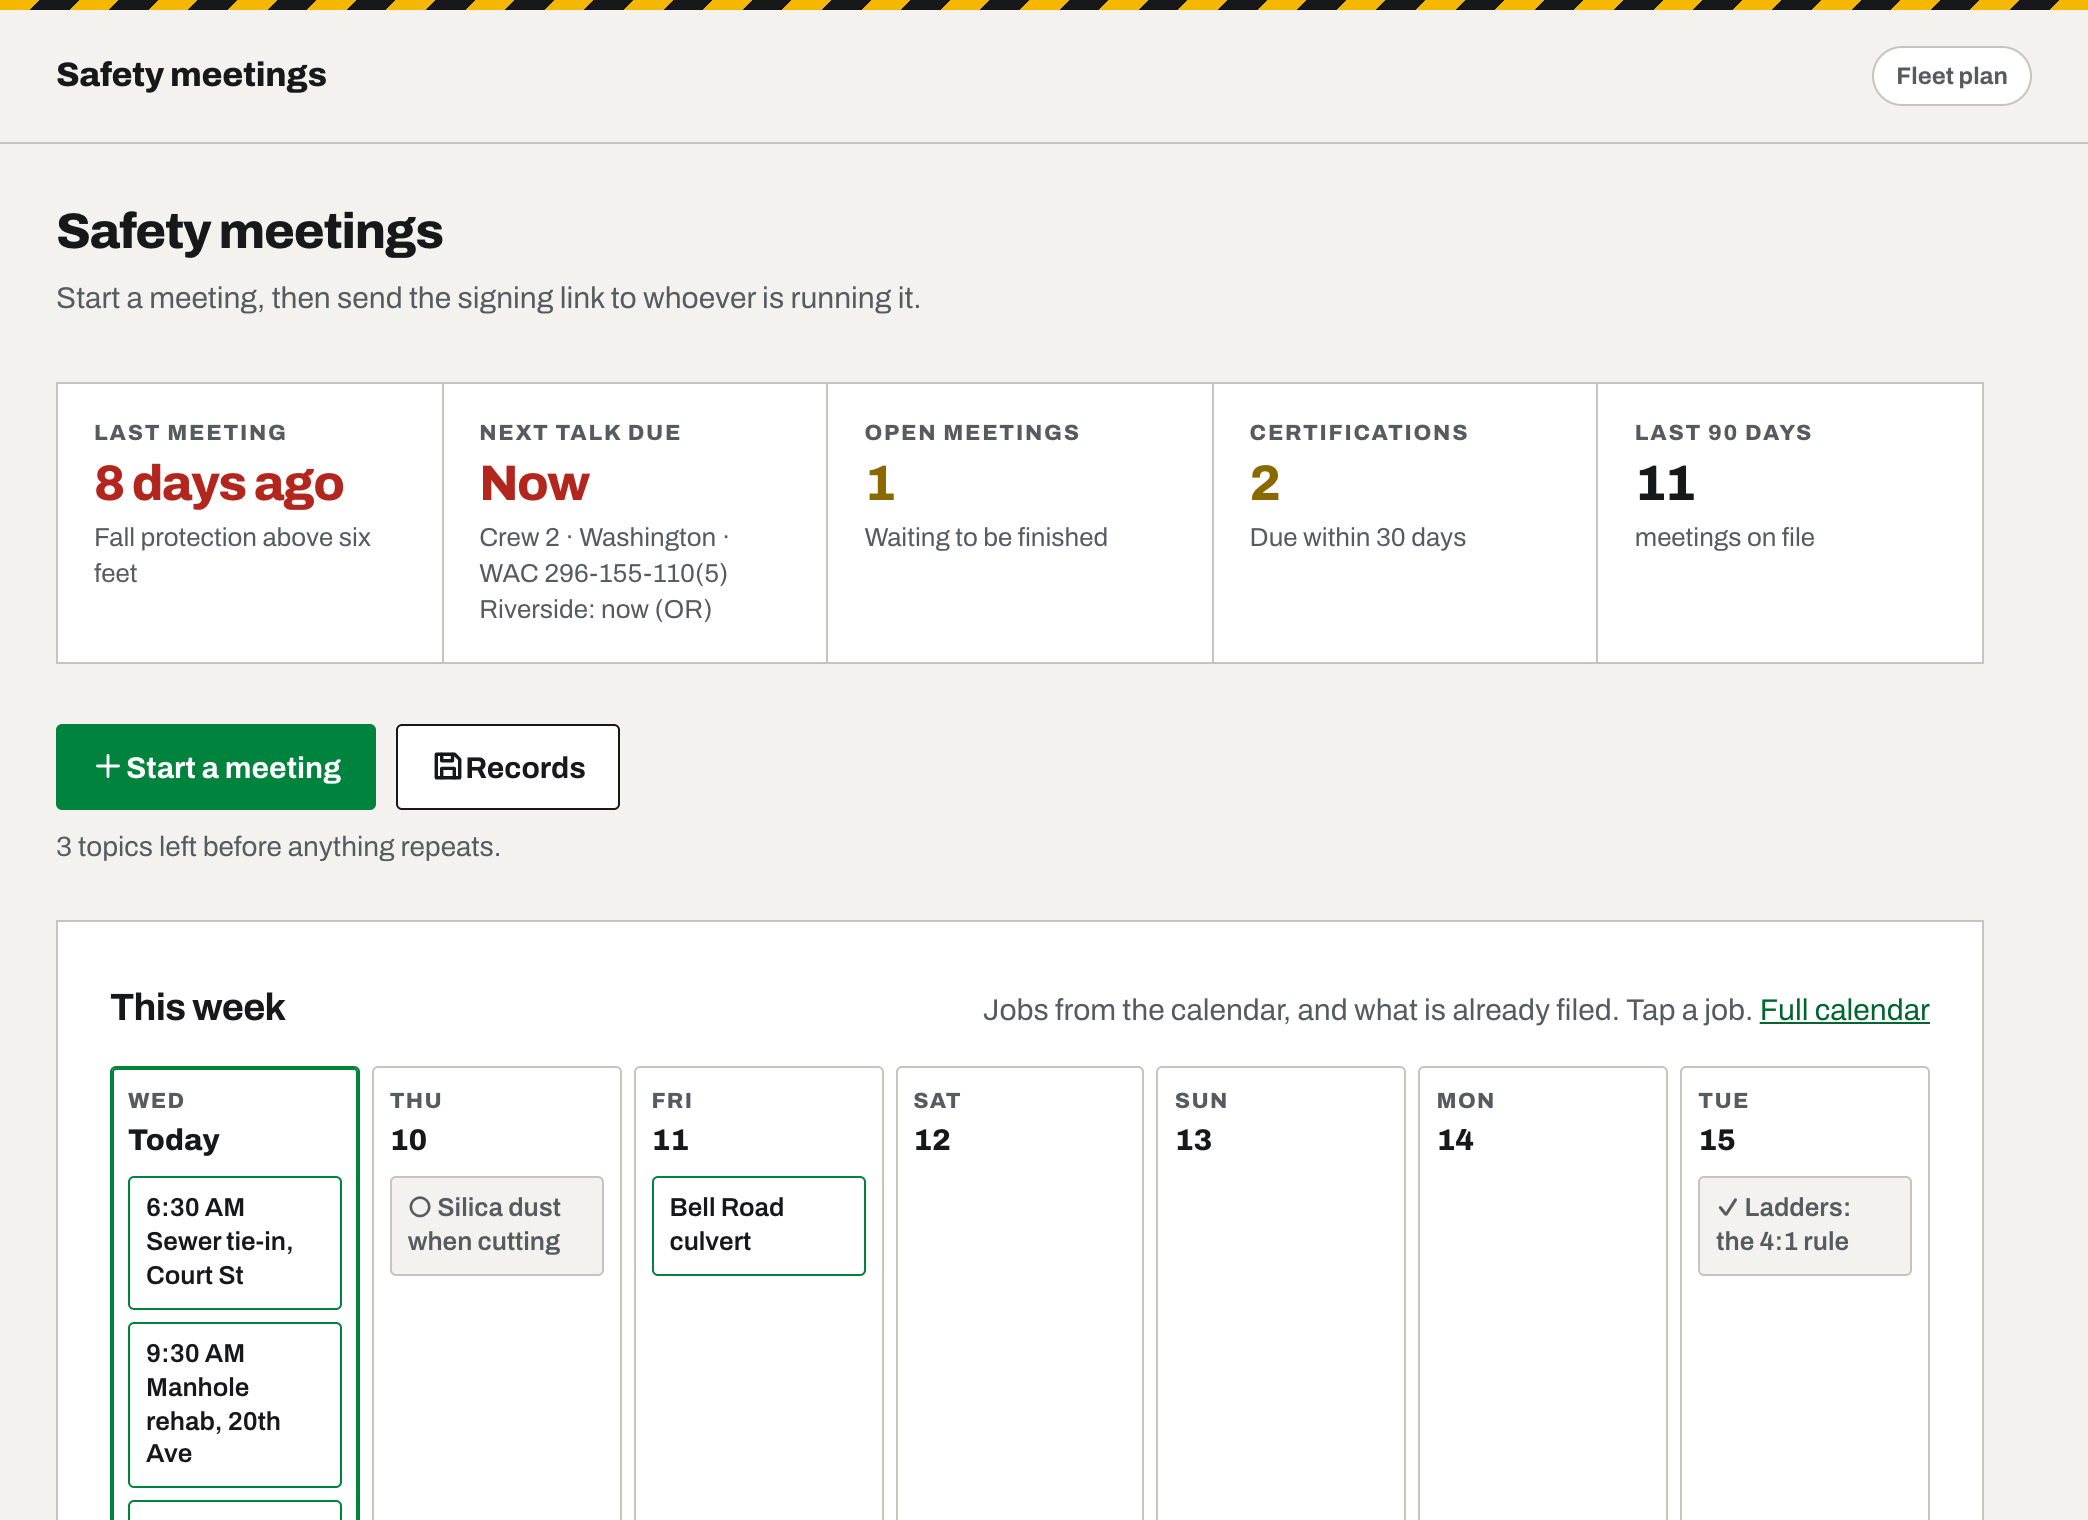Click the SAT 12 day header
The width and height of the screenshot is (2088, 1520).
pos(937,1122)
